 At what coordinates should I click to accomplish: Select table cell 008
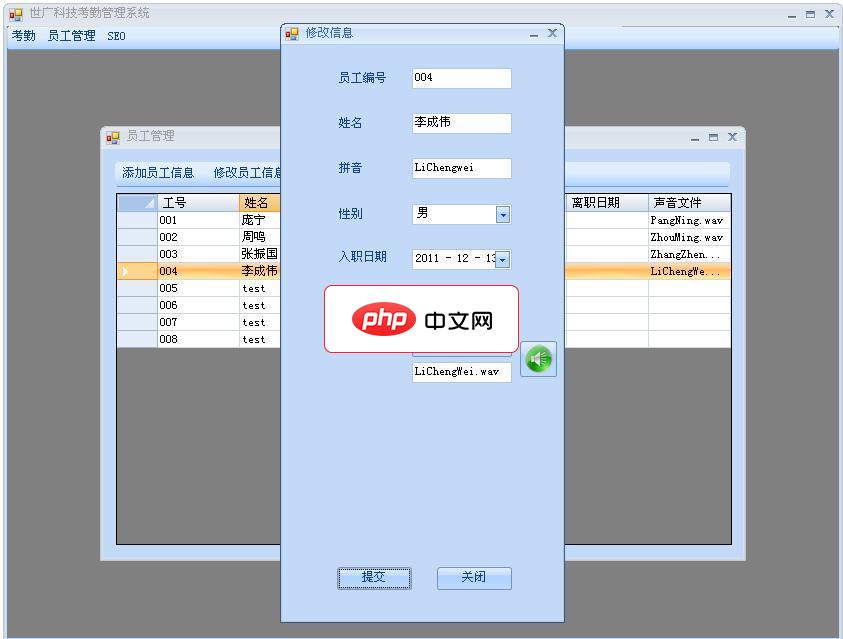coord(198,340)
